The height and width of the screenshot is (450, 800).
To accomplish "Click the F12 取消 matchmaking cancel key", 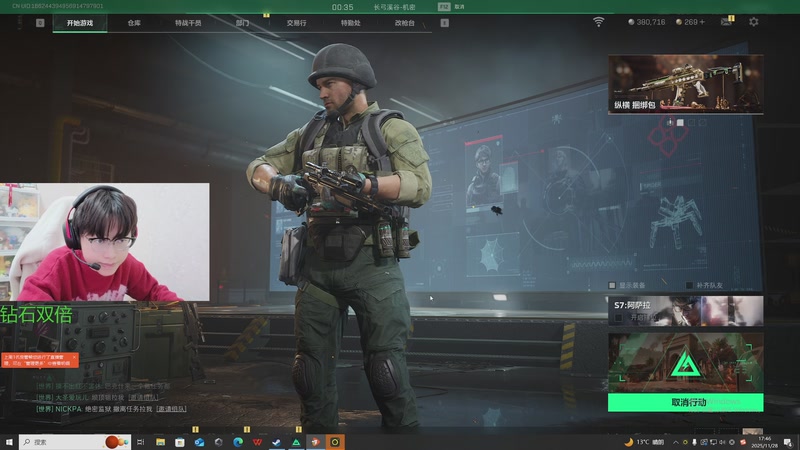I will coord(452,7).
